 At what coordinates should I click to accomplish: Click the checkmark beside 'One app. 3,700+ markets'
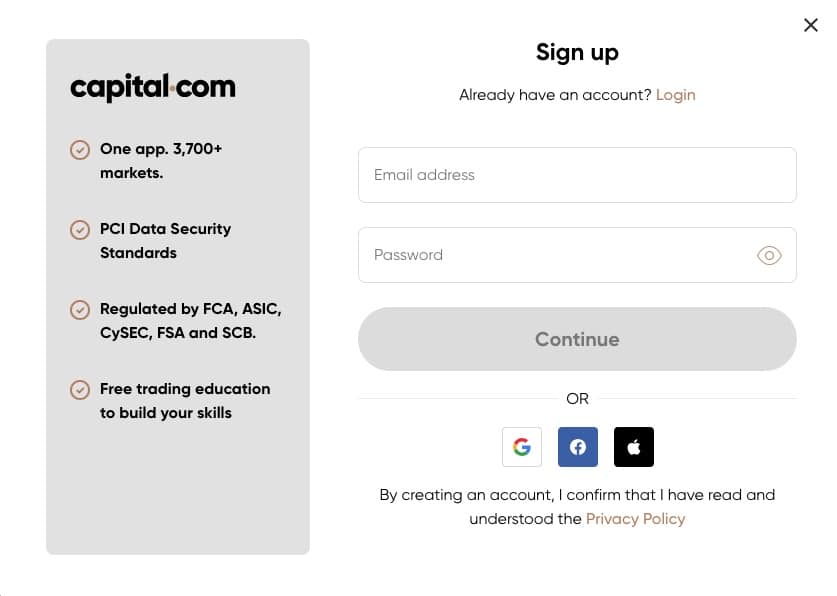(80, 150)
